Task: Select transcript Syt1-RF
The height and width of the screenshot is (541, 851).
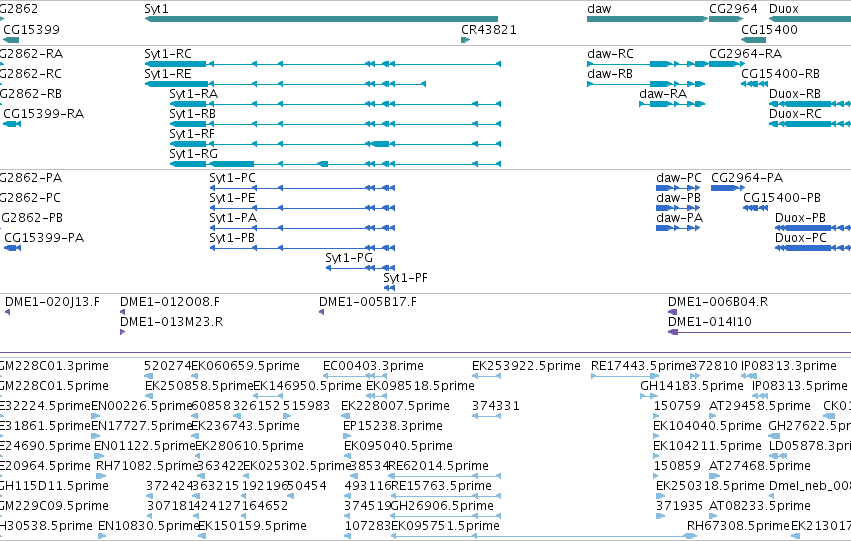Action: point(335,144)
